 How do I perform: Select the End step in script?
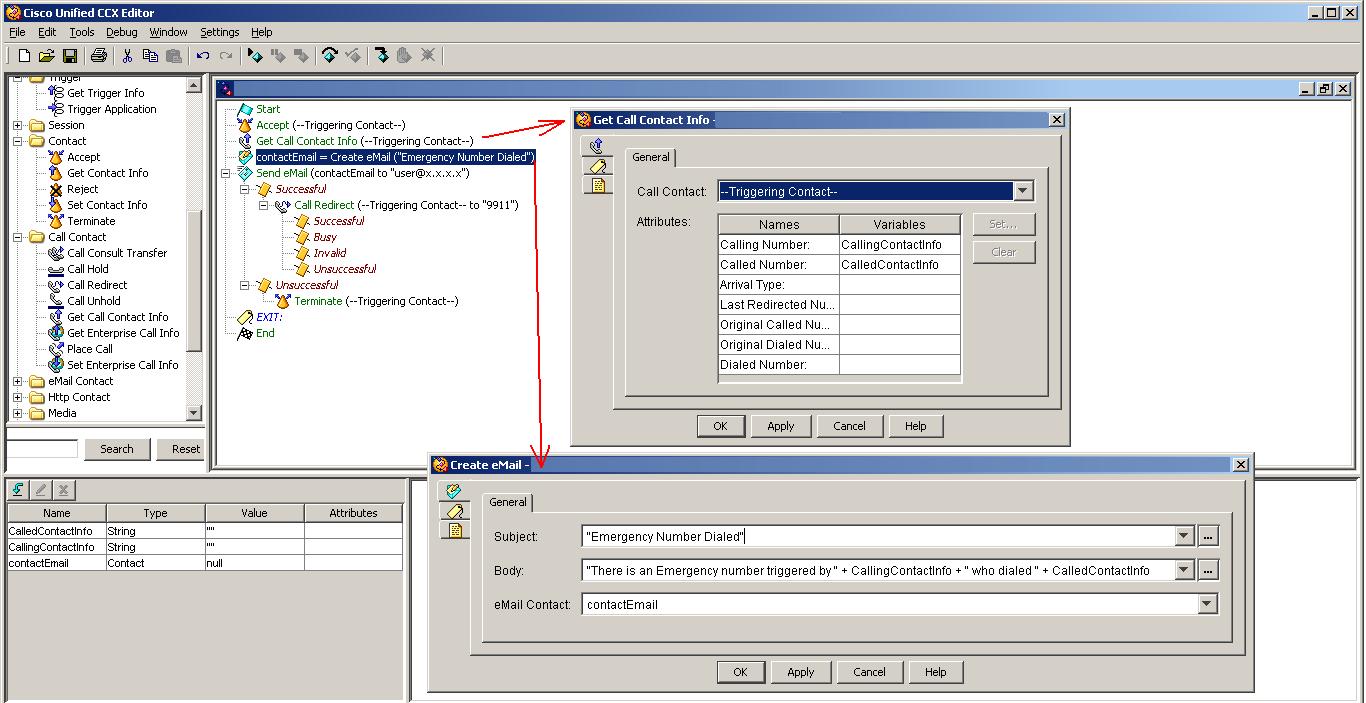(x=265, y=333)
